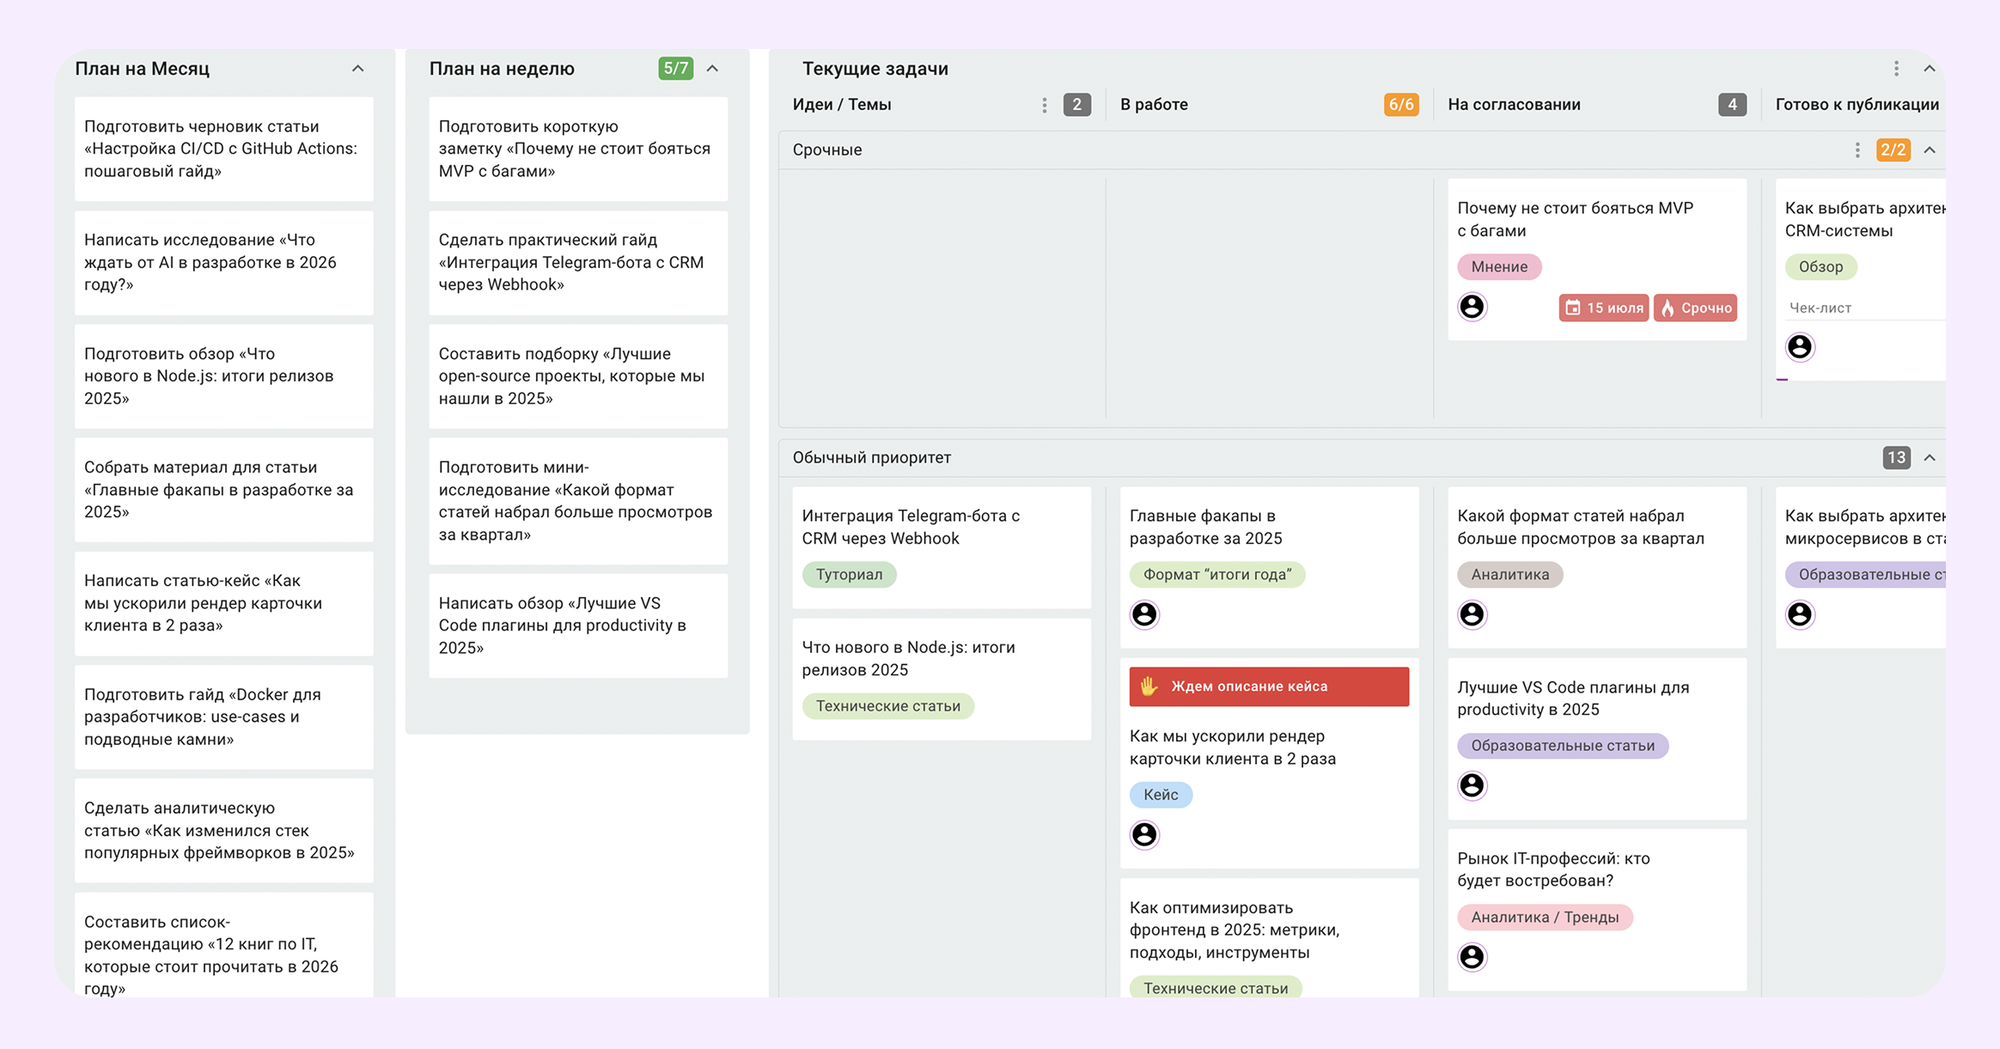Open three-dot menu for Текущие задачи board
Image resolution: width=2000 pixels, height=1049 pixels.
(1895, 69)
